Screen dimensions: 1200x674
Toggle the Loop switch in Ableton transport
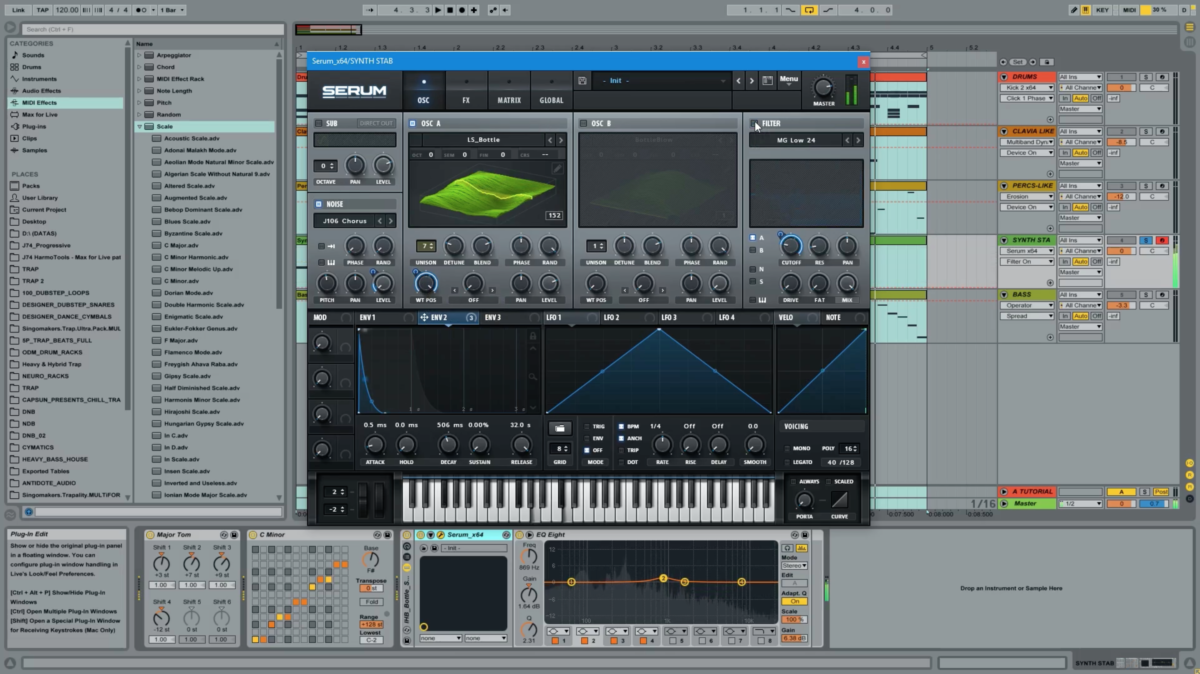pos(810,10)
